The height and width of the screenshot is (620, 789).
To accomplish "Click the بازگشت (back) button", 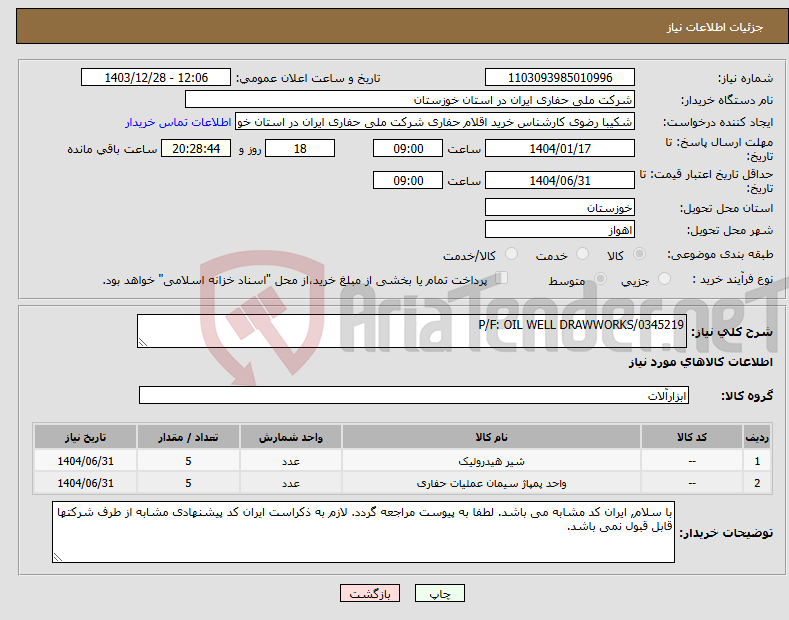I will (370, 593).
